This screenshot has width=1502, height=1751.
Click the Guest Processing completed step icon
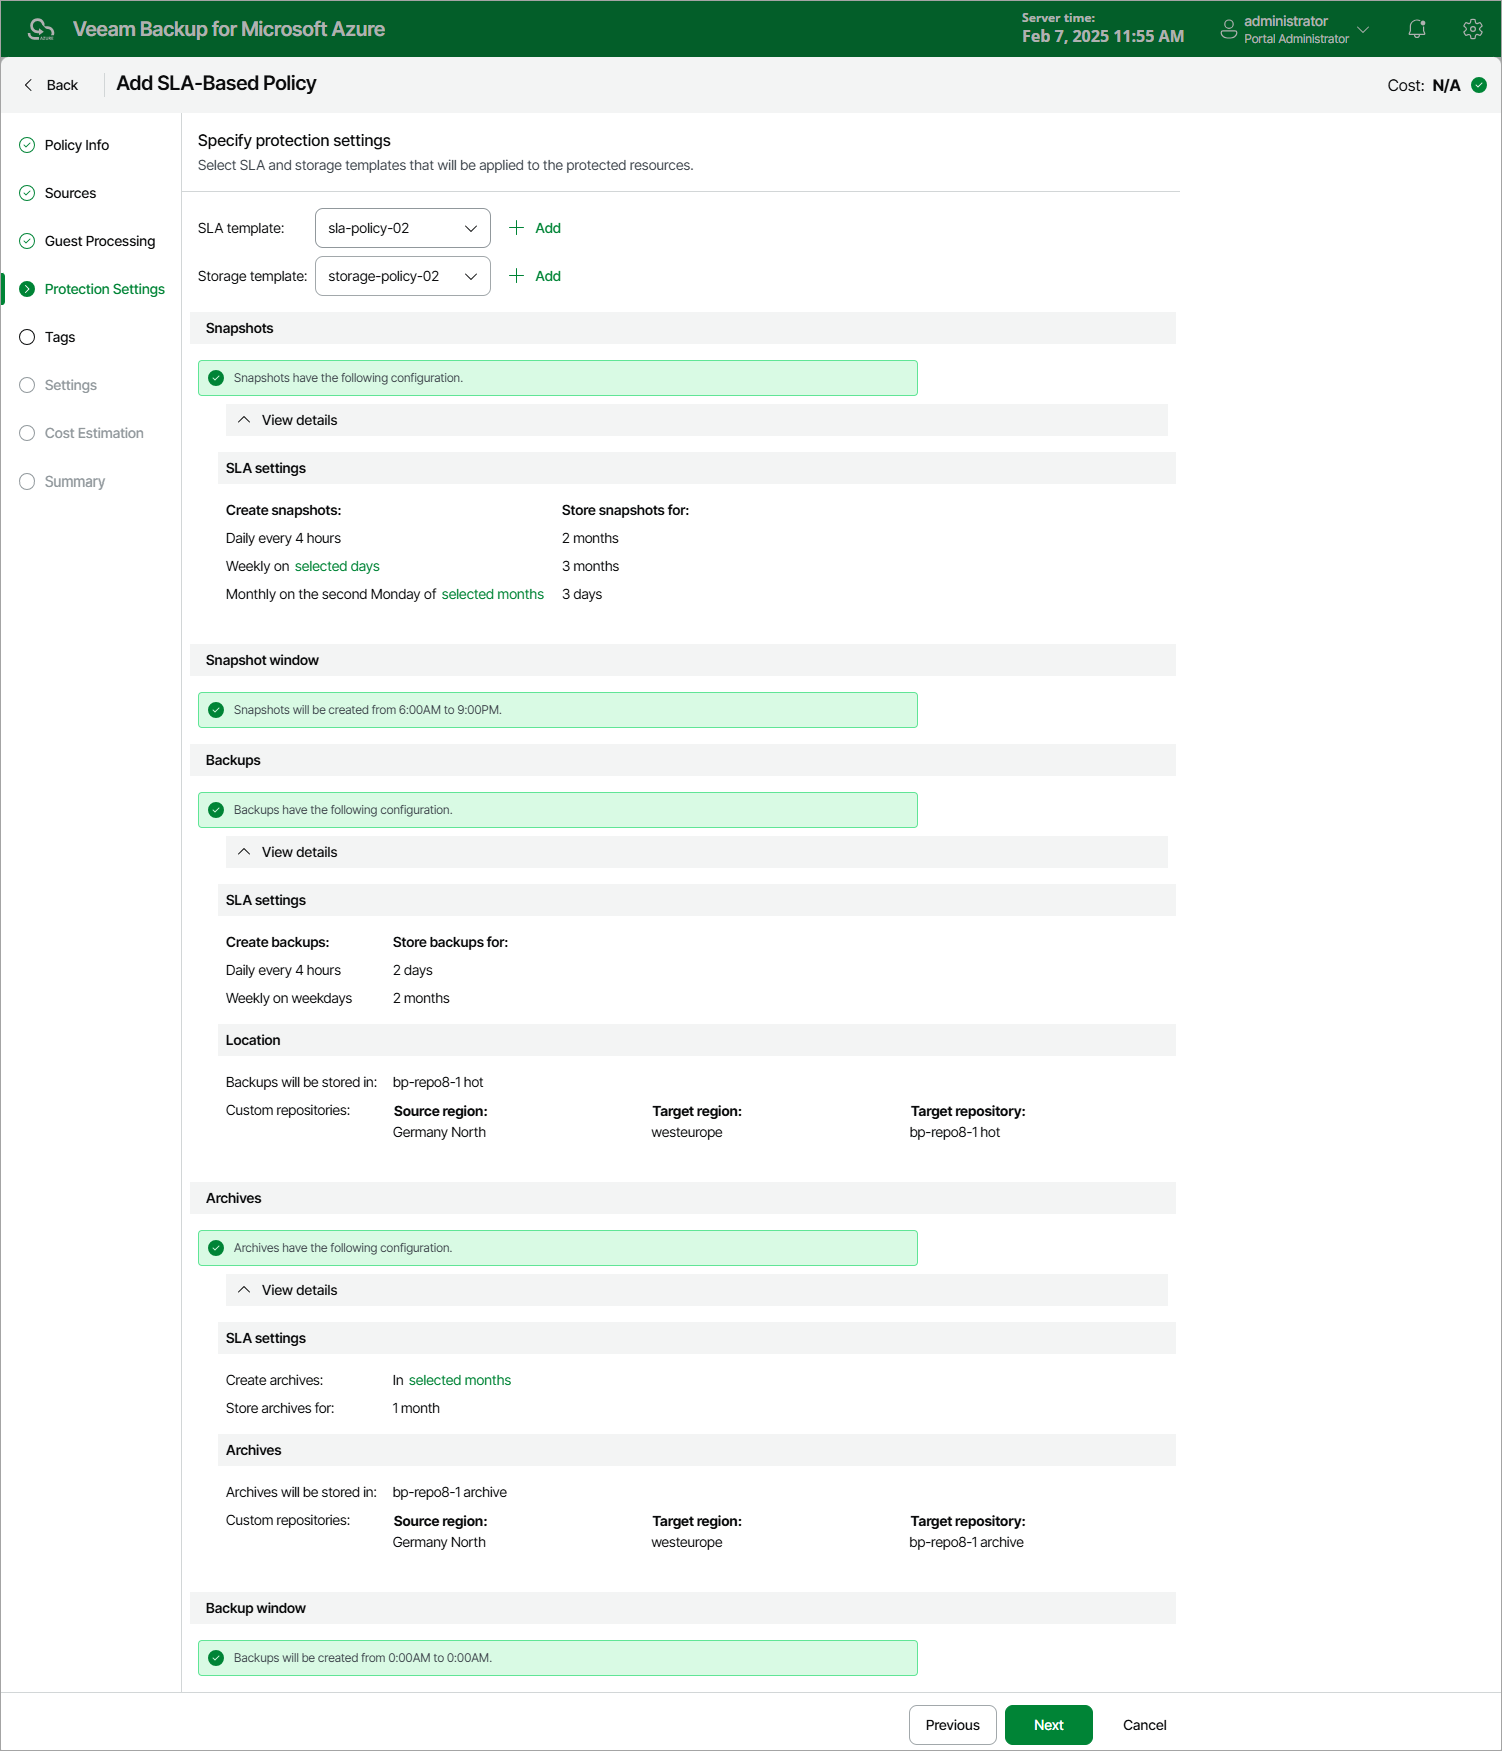tap(27, 241)
